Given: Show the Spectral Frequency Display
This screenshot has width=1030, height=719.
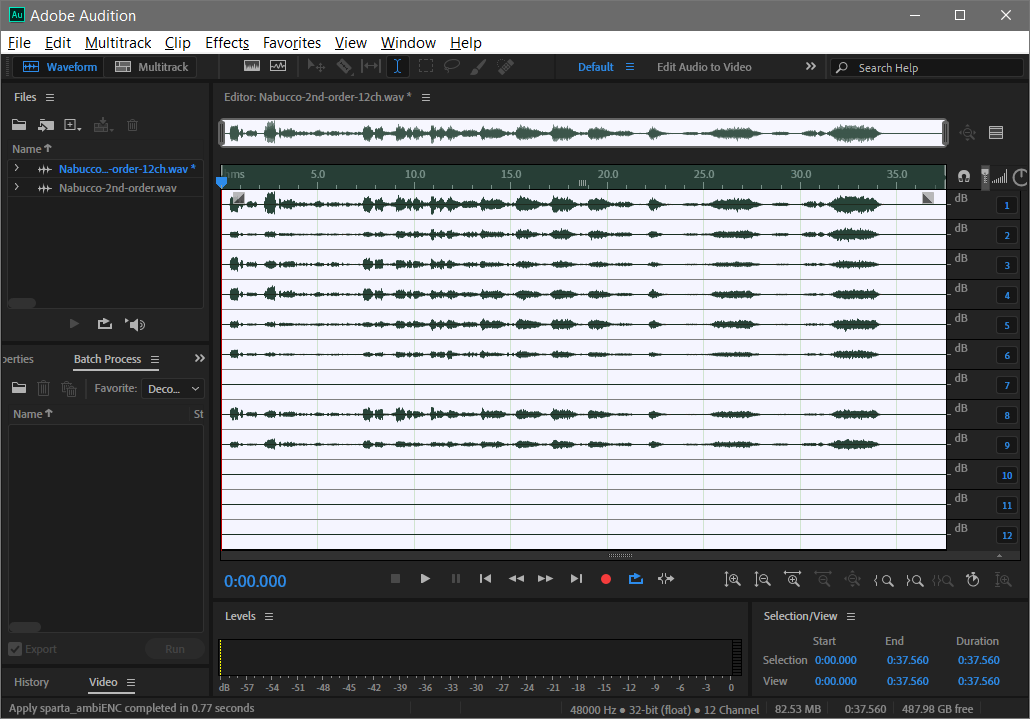Looking at the screenshot, I should click(252, 66).
